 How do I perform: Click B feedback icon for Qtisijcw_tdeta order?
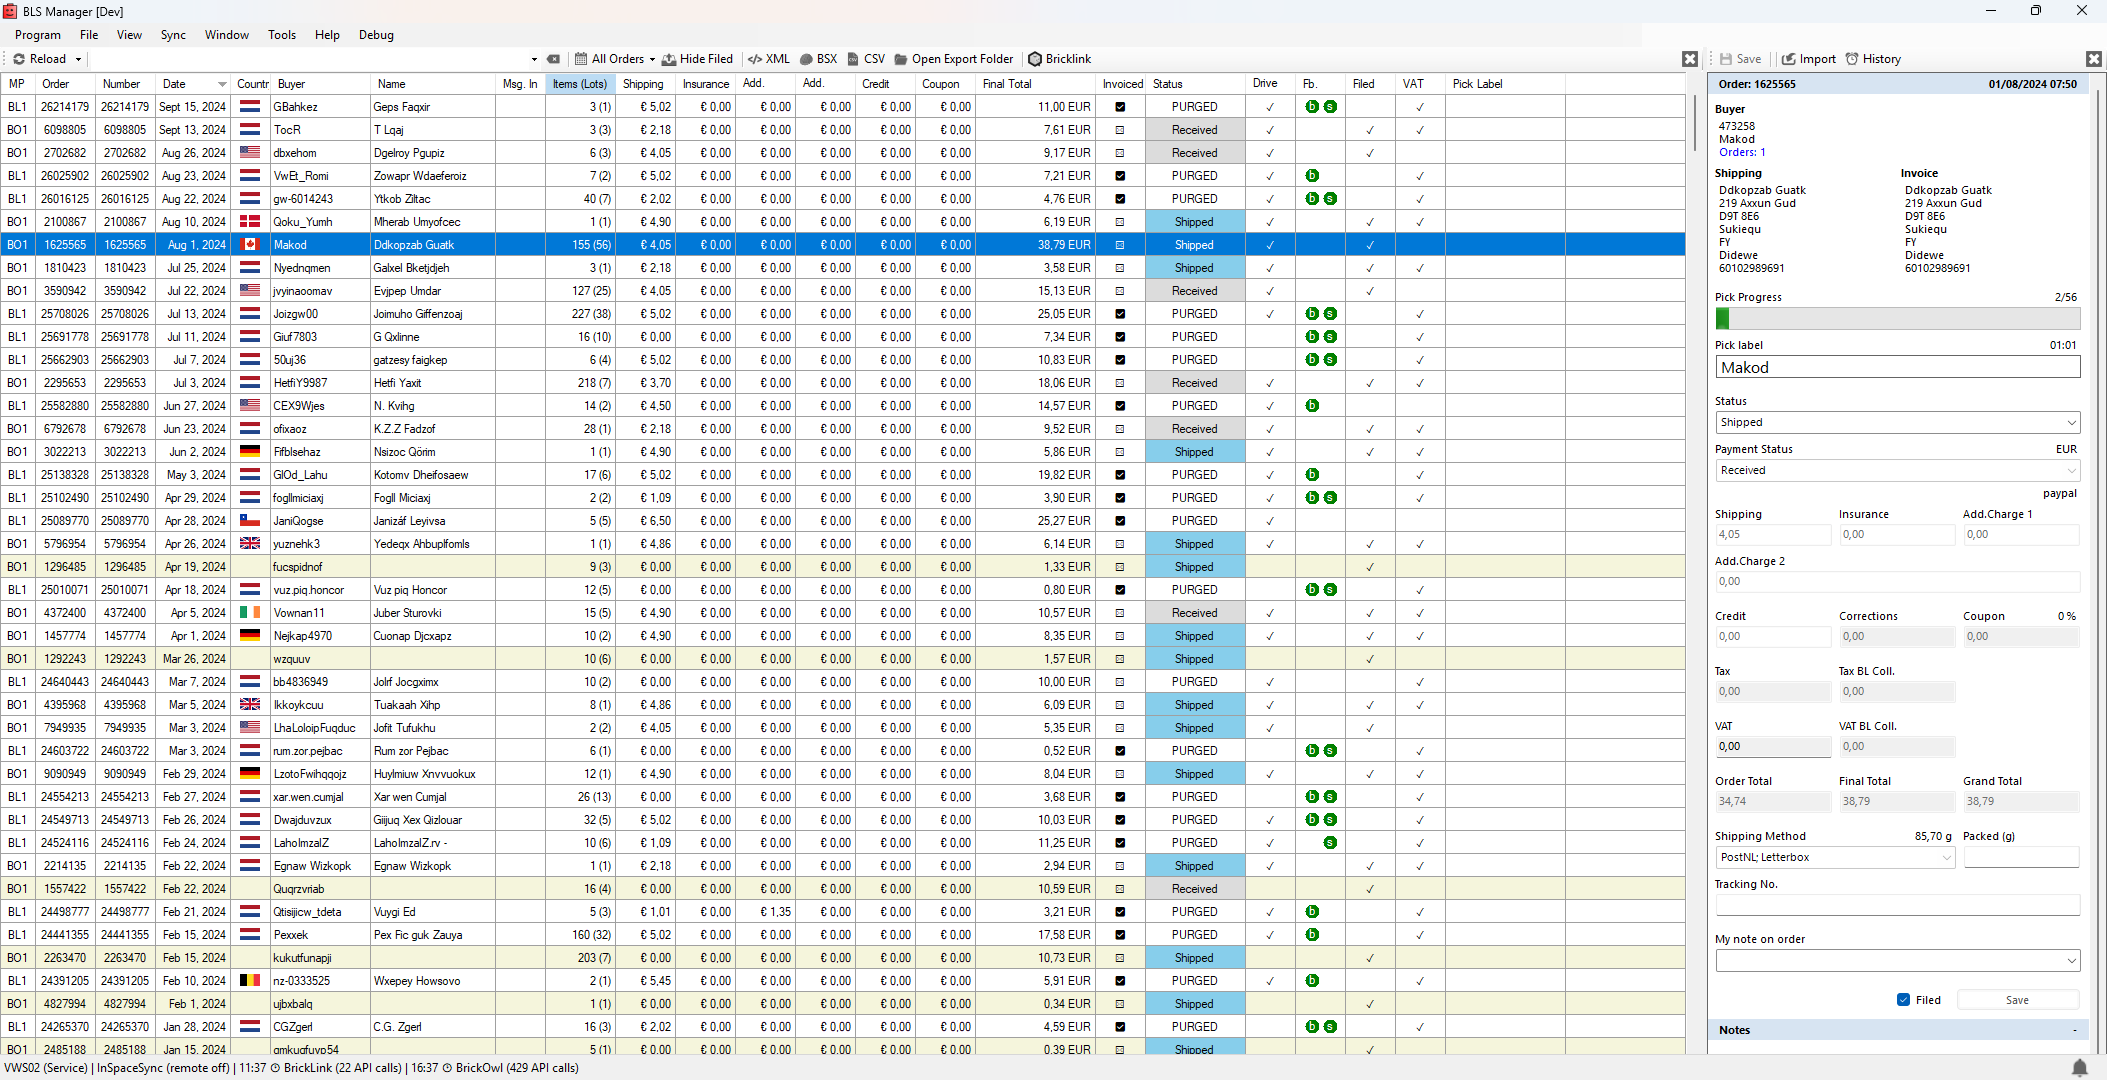(x=1312, y=912)
